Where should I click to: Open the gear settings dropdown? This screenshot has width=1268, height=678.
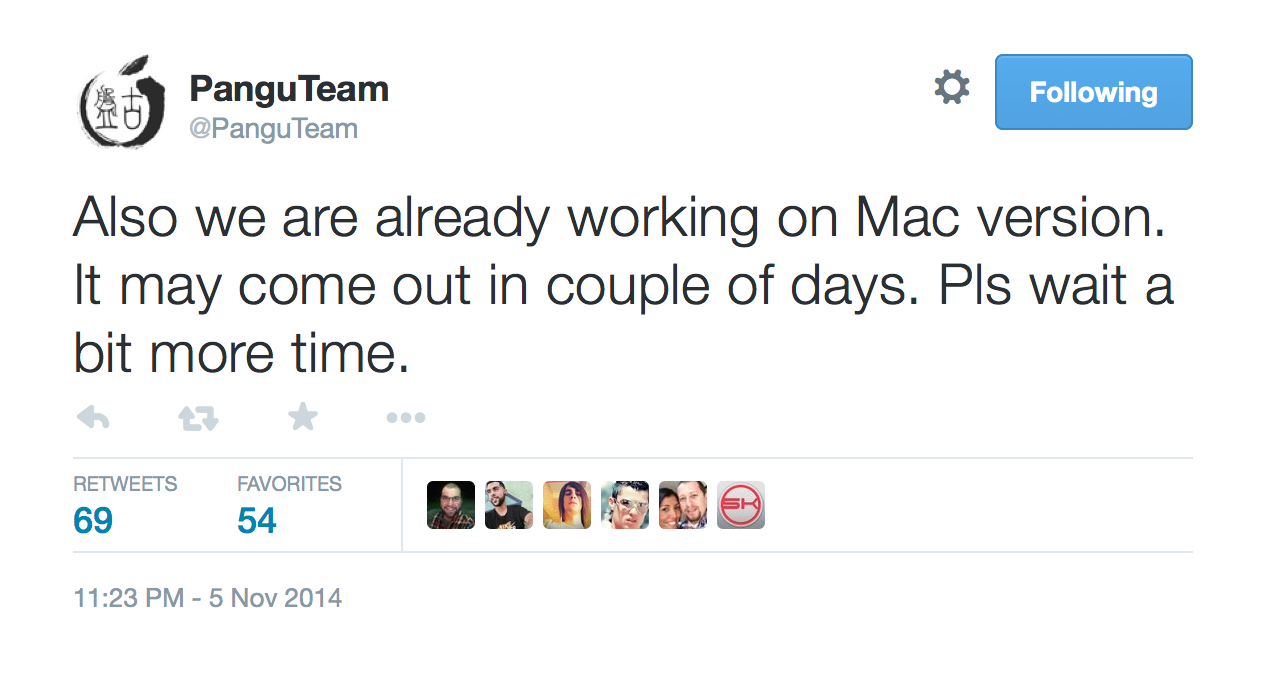point(951,88)
